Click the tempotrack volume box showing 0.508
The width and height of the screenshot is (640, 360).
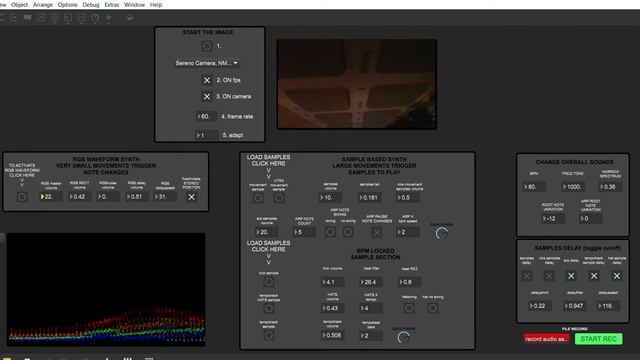point(332,336)
